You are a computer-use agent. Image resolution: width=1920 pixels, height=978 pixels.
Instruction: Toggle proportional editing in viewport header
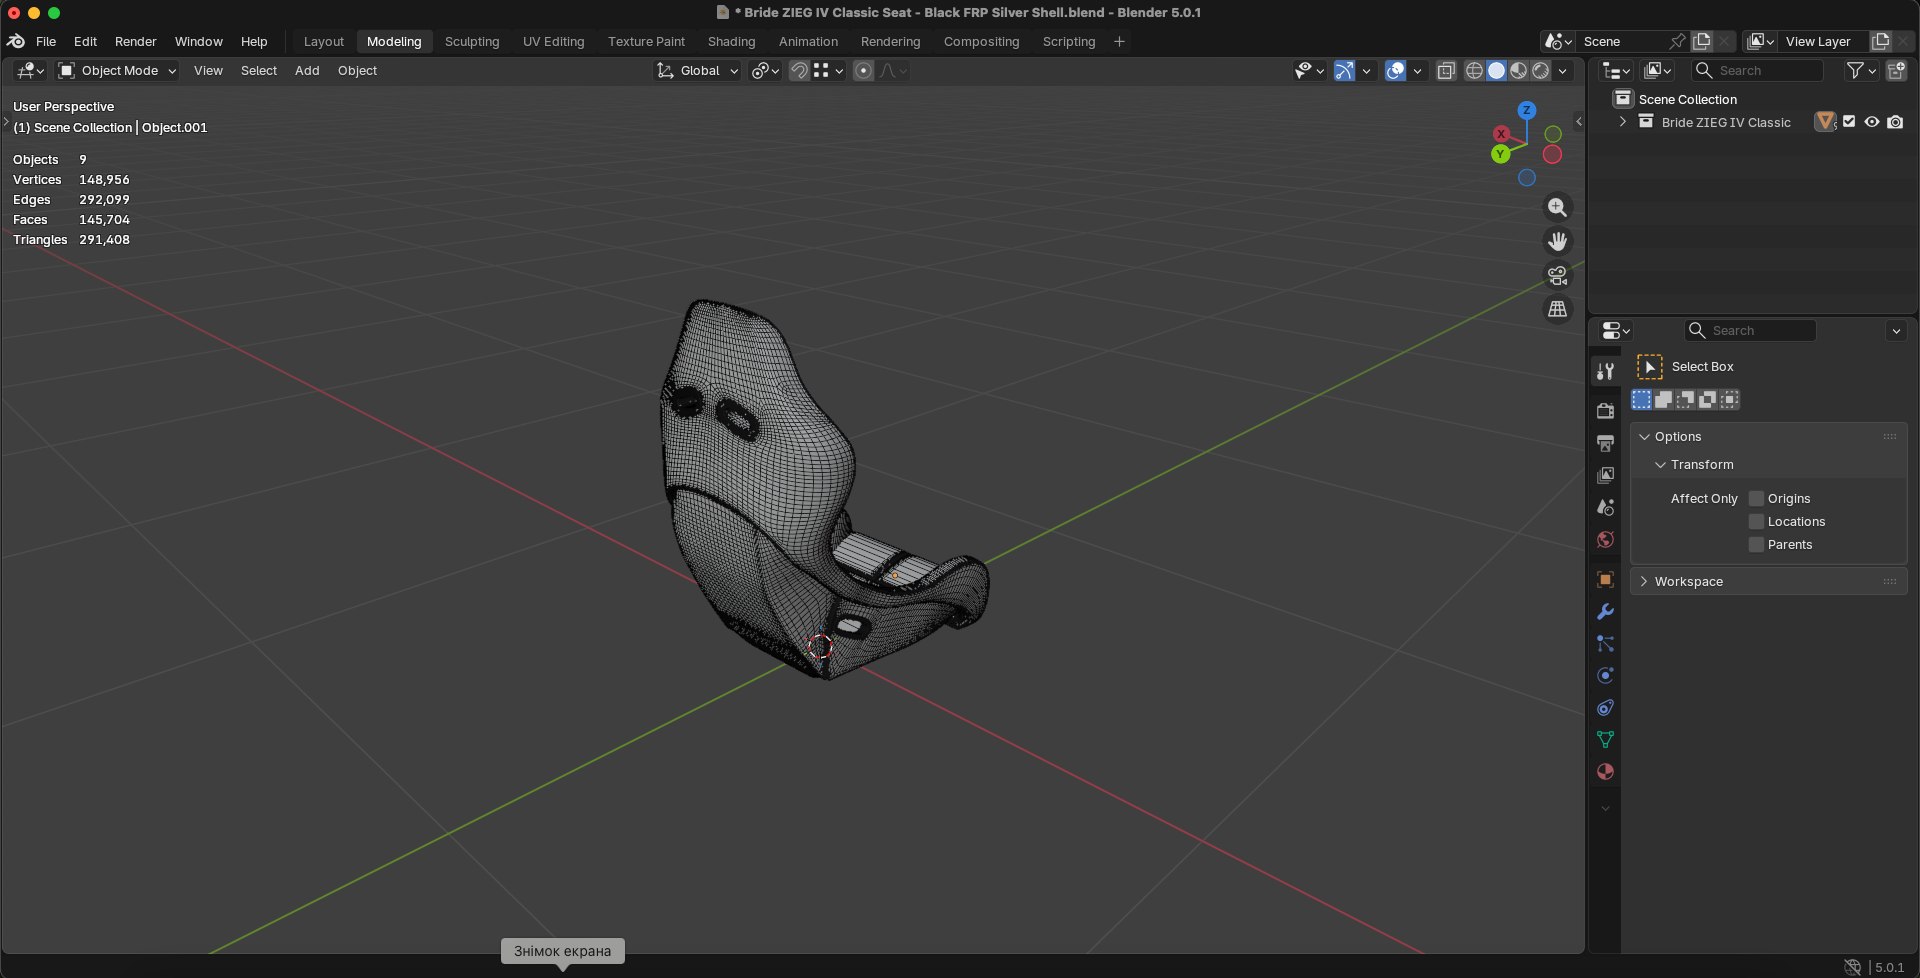864,70
